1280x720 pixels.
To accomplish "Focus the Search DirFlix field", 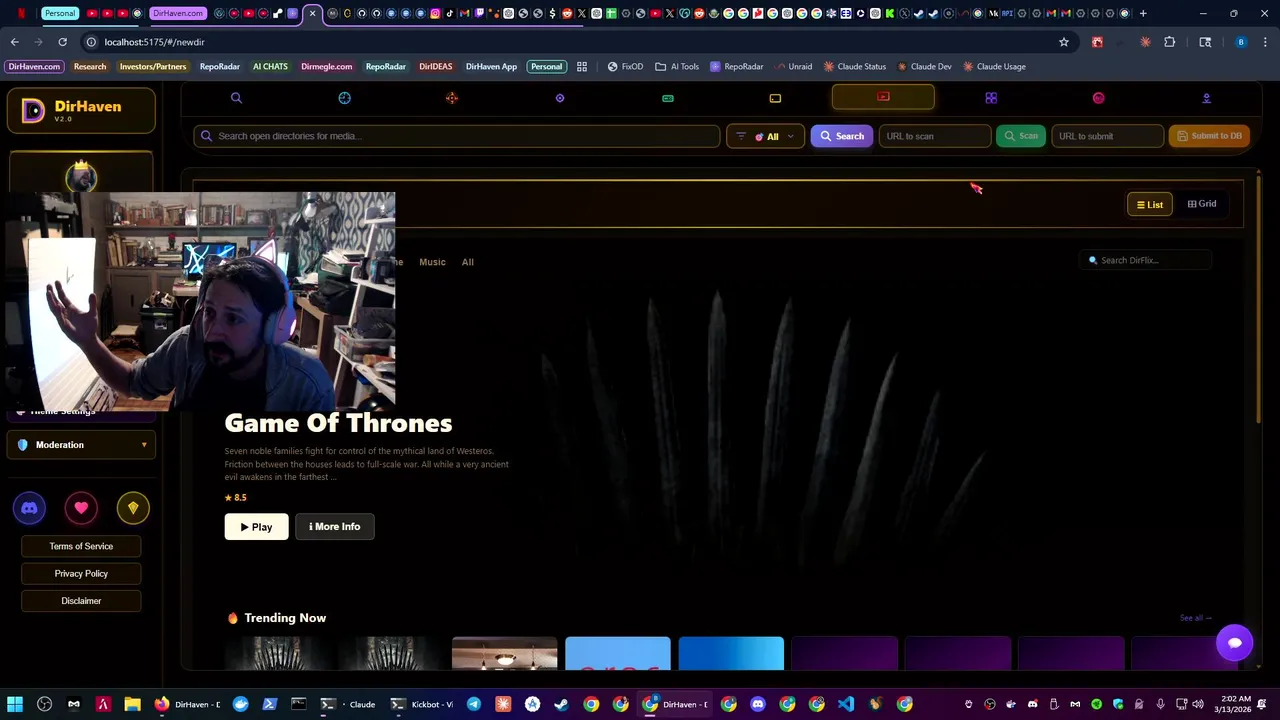I will point(1146,260).
